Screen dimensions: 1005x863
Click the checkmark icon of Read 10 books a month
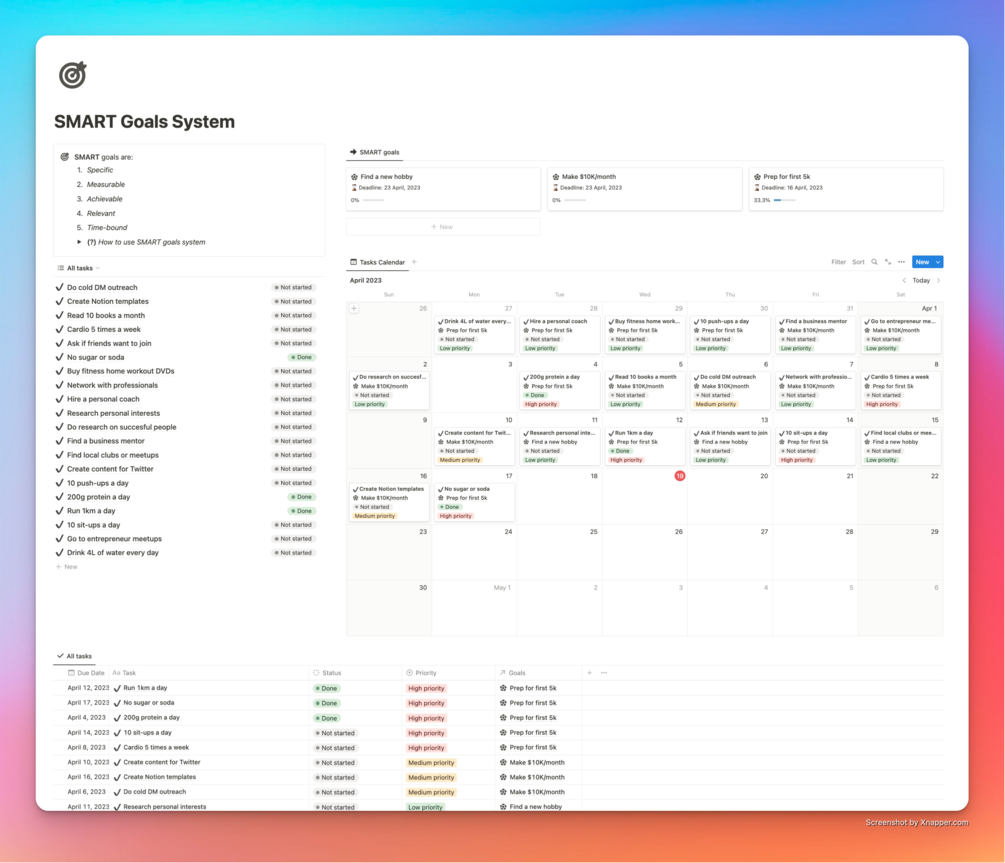[x=60, y=315]
